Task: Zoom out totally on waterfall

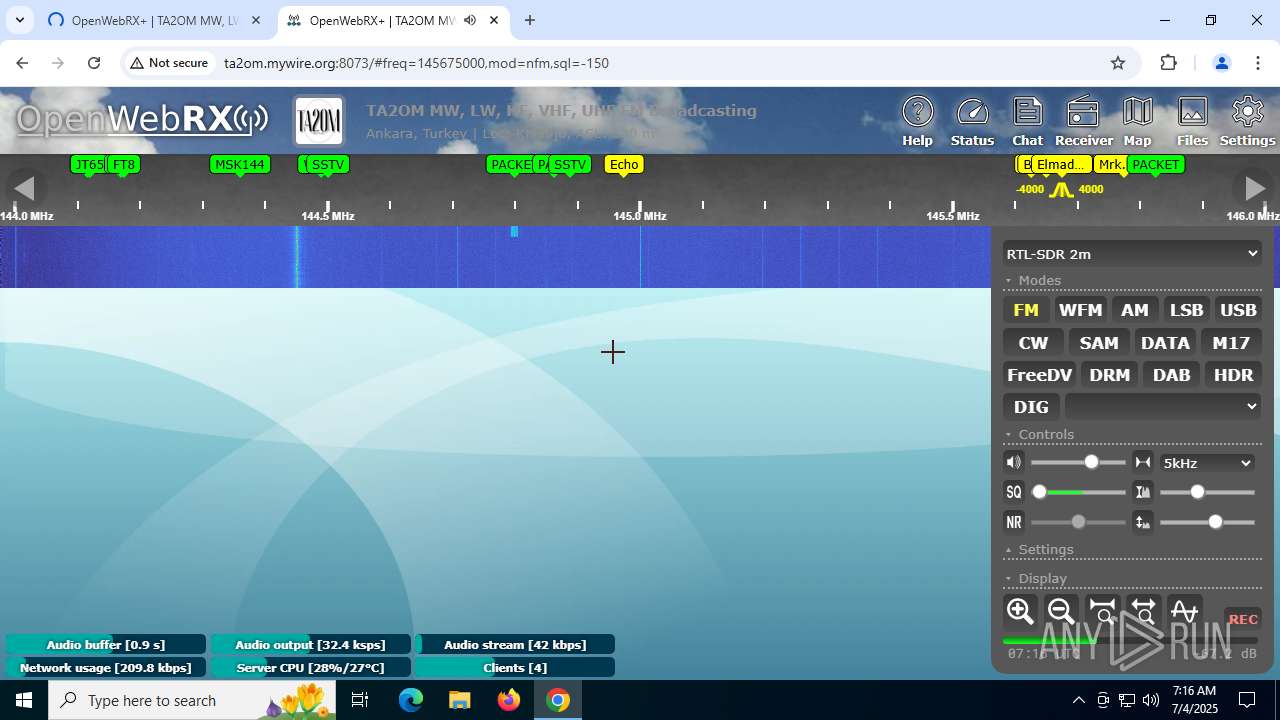Action: 1143,610
